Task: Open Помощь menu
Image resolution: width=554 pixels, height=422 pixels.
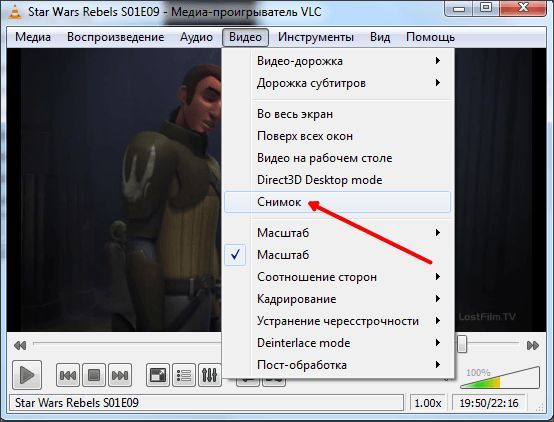Action: coord(430,37)
